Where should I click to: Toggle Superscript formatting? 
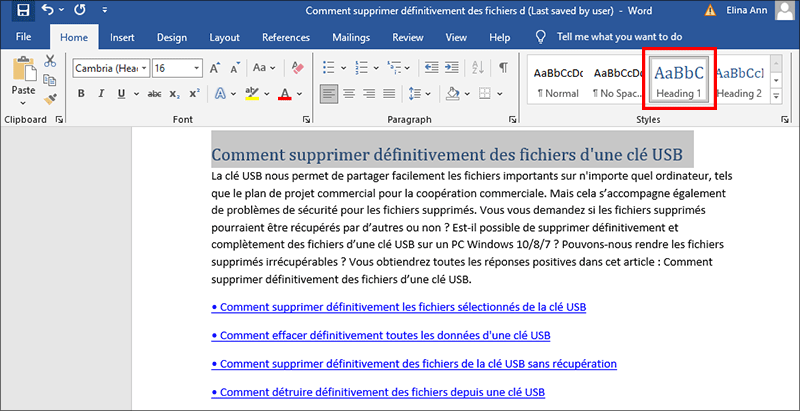tap(194, 94)
